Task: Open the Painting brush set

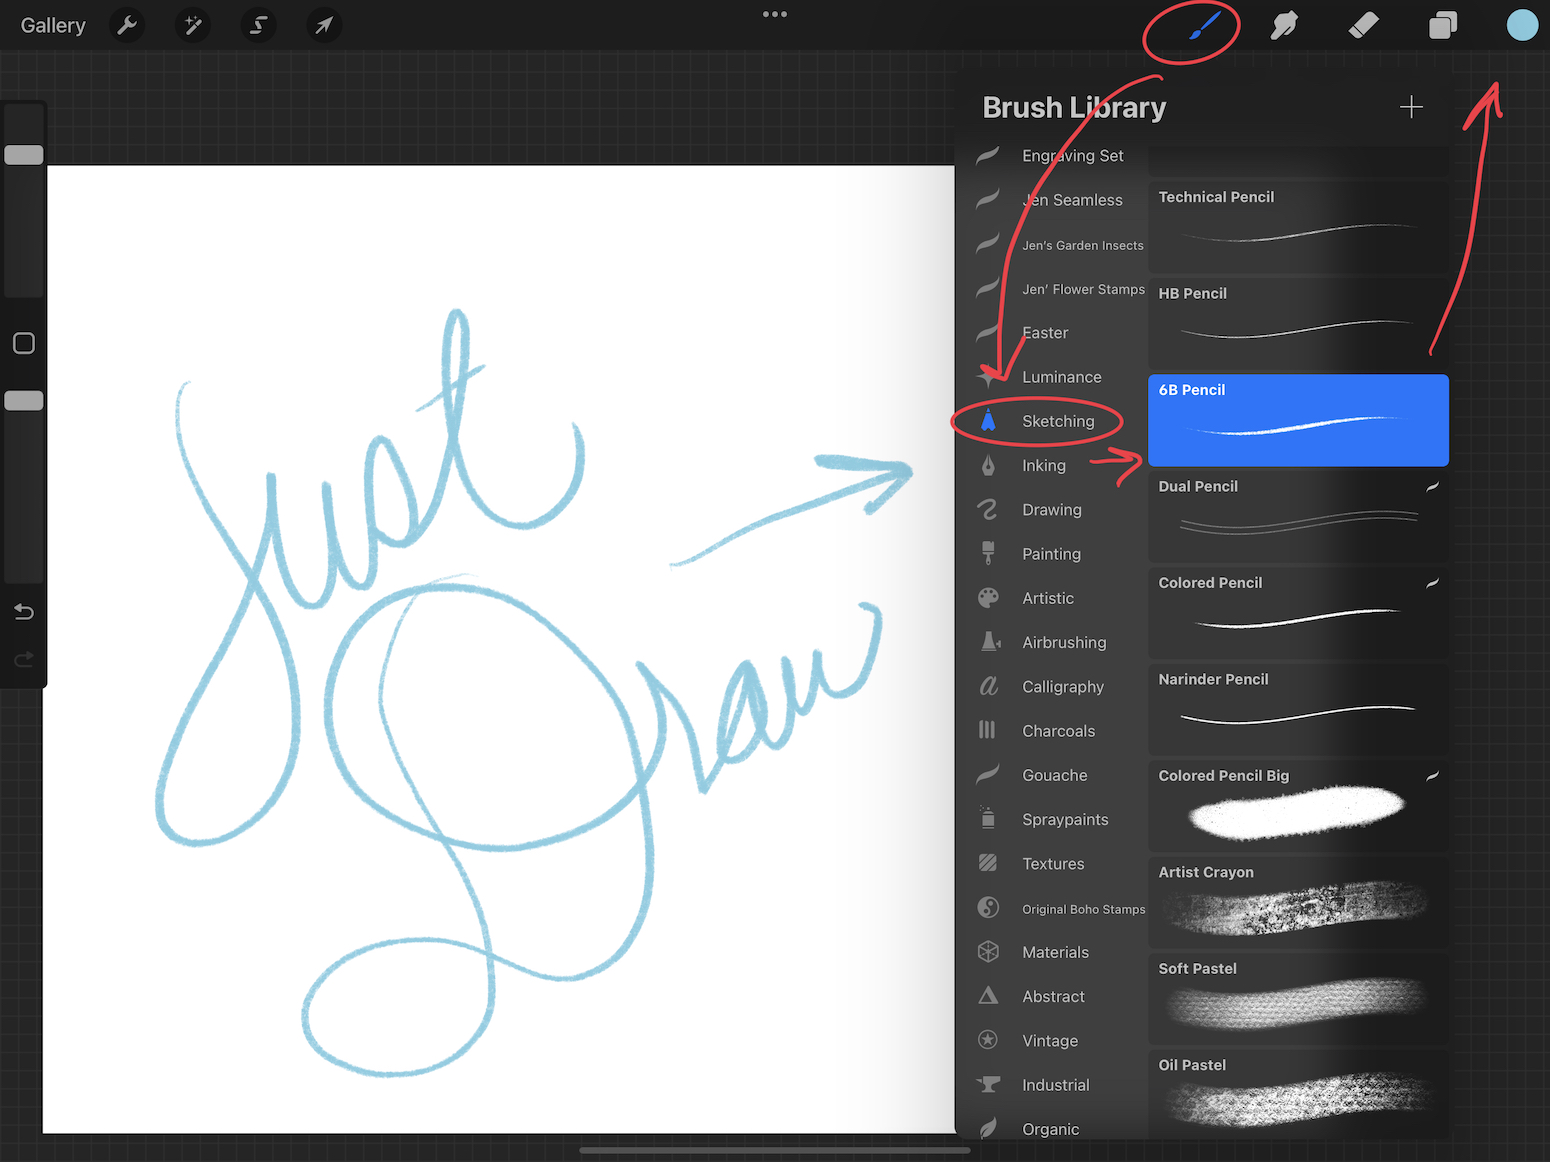Action: point(1052,554)
